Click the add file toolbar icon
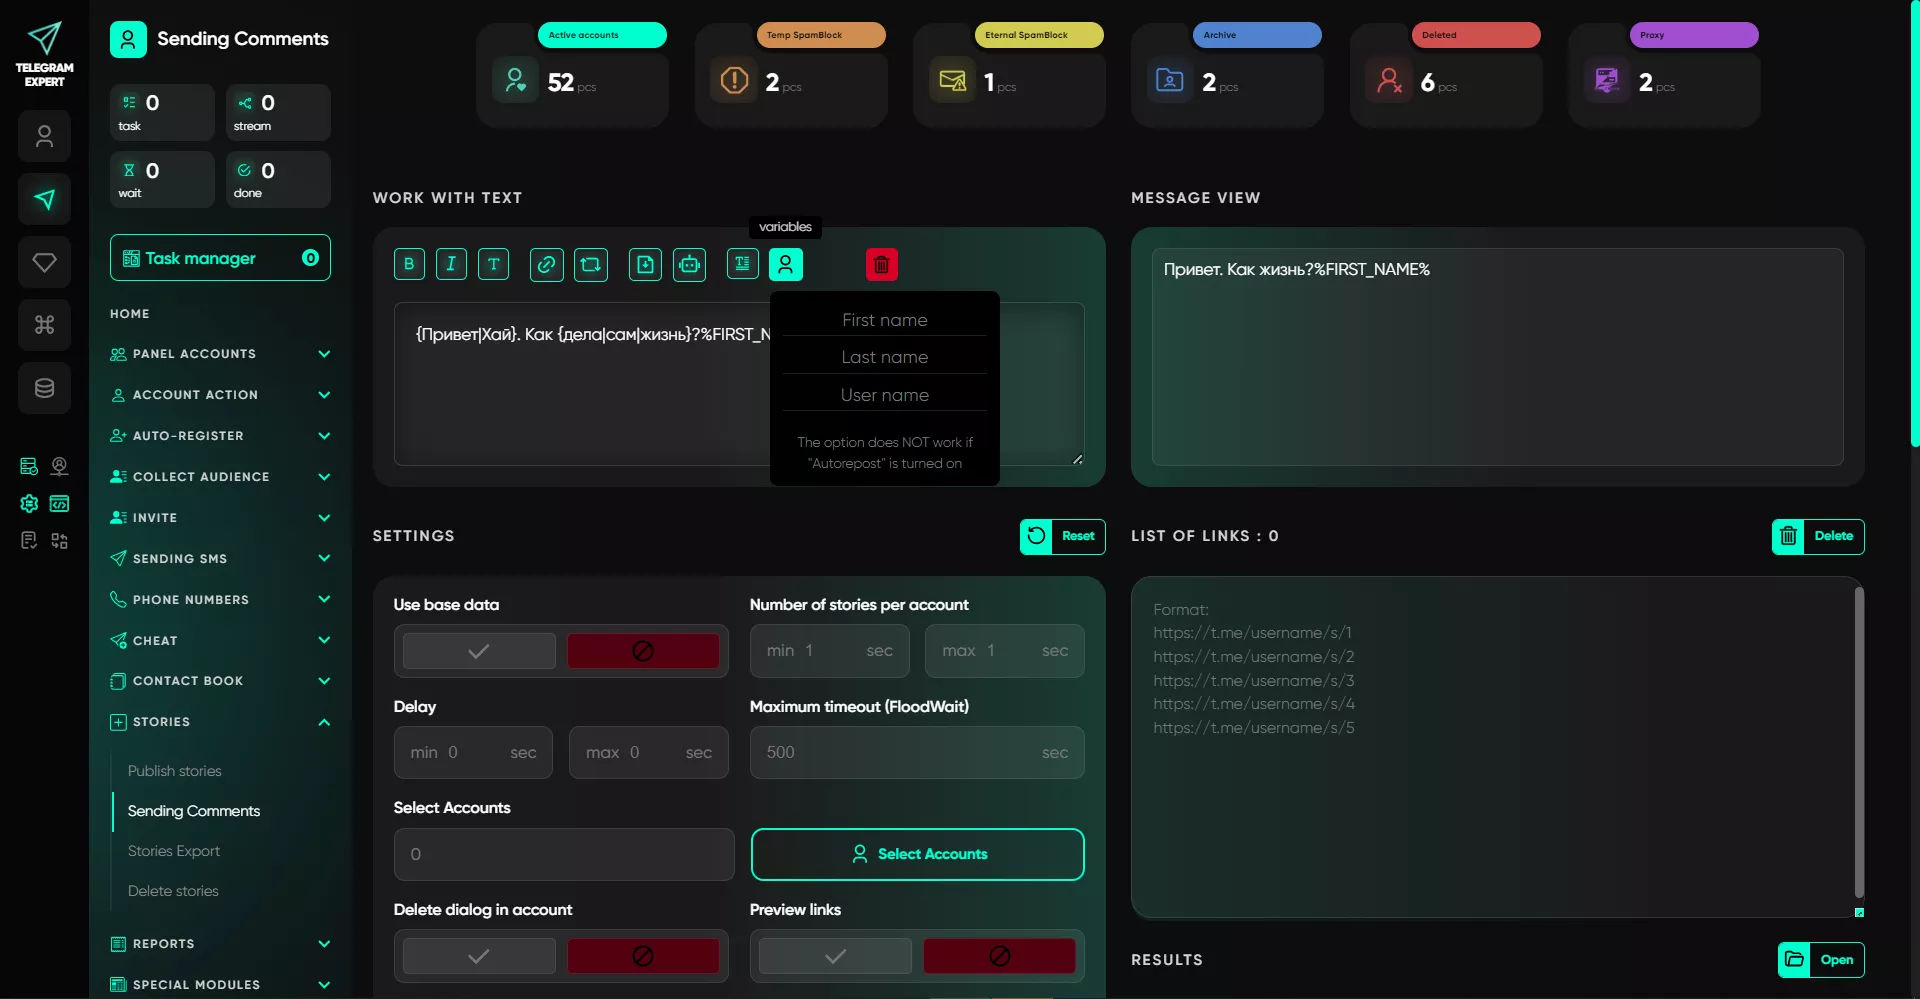This screenshot has width=1920, height=999. click(645, 264)
